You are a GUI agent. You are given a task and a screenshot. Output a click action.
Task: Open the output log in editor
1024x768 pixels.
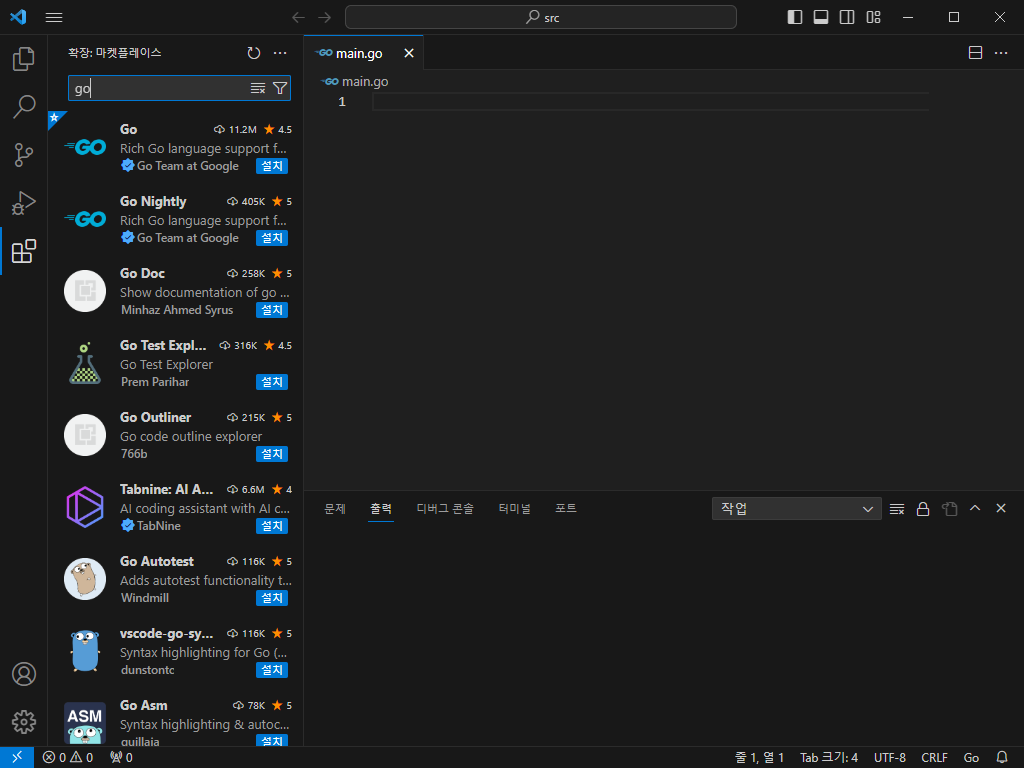pyautogui.click(x=949, y=509)
